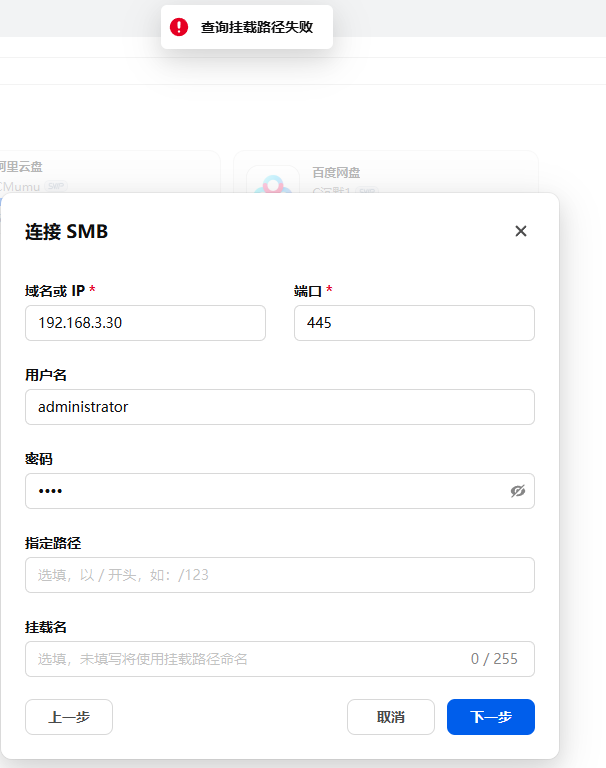
Task: Click the 端口 field showing 445
Action: tap(414, 323)
